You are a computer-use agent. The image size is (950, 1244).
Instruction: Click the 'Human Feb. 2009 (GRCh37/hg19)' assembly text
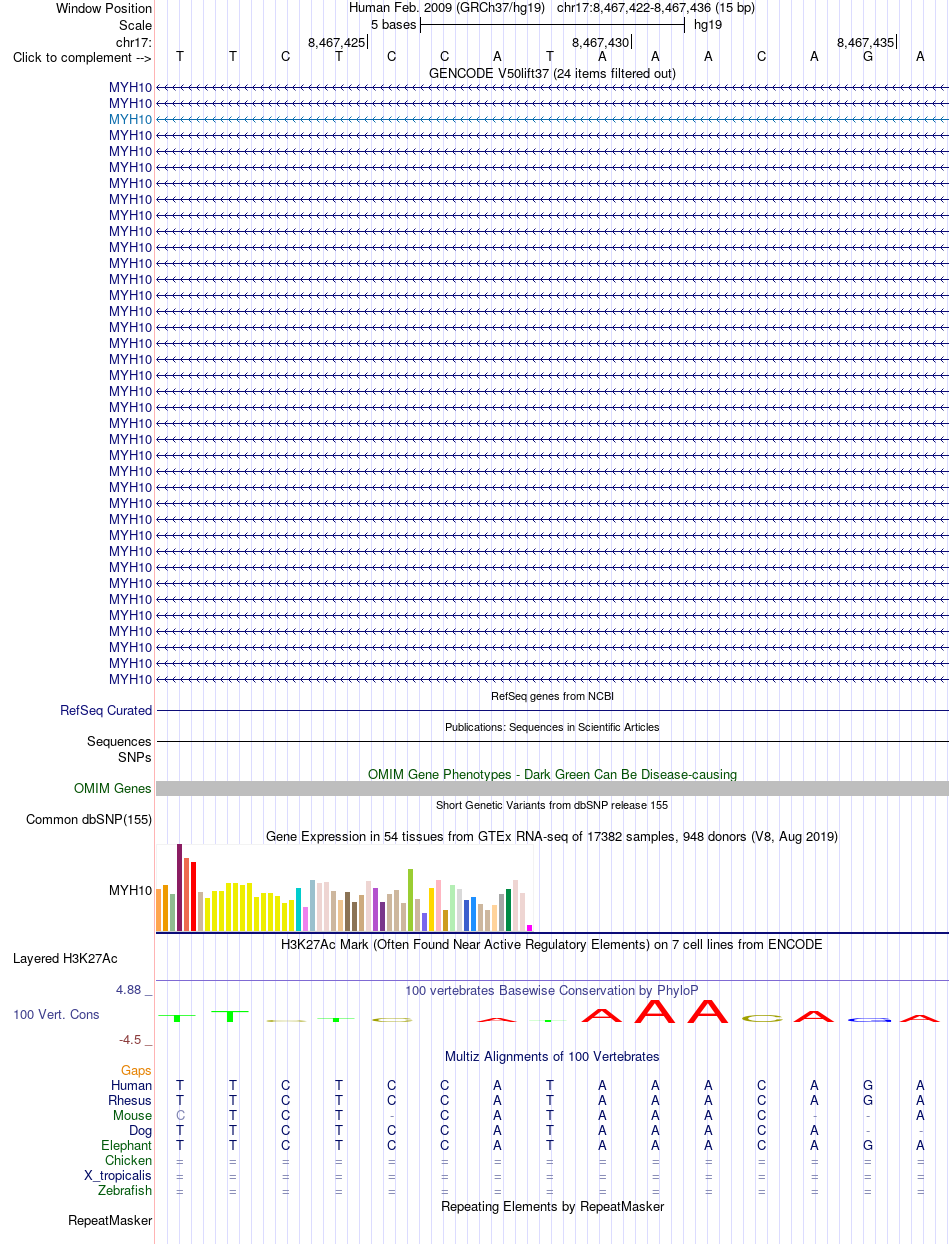[447, 8]
